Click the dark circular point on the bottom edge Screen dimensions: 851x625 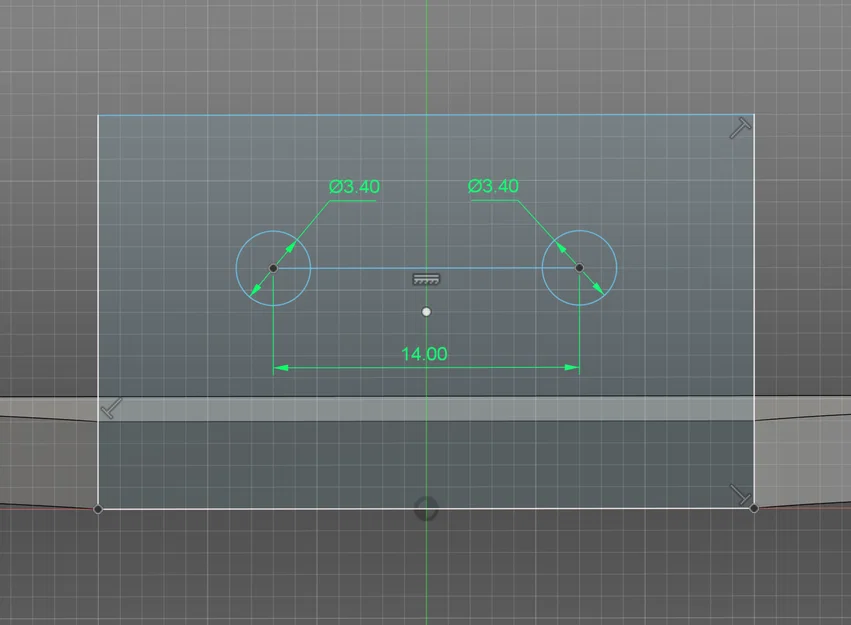point(426,509)
